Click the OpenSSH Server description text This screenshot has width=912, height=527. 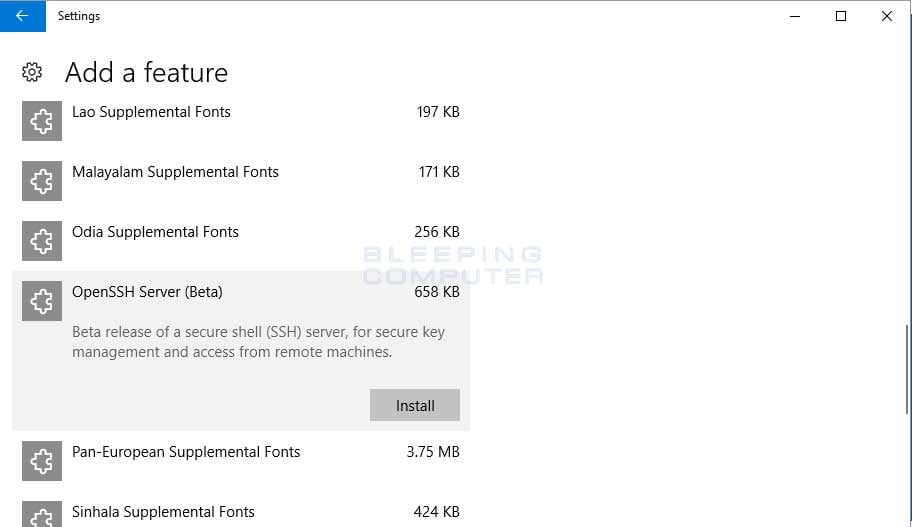(x=258, y=341)
